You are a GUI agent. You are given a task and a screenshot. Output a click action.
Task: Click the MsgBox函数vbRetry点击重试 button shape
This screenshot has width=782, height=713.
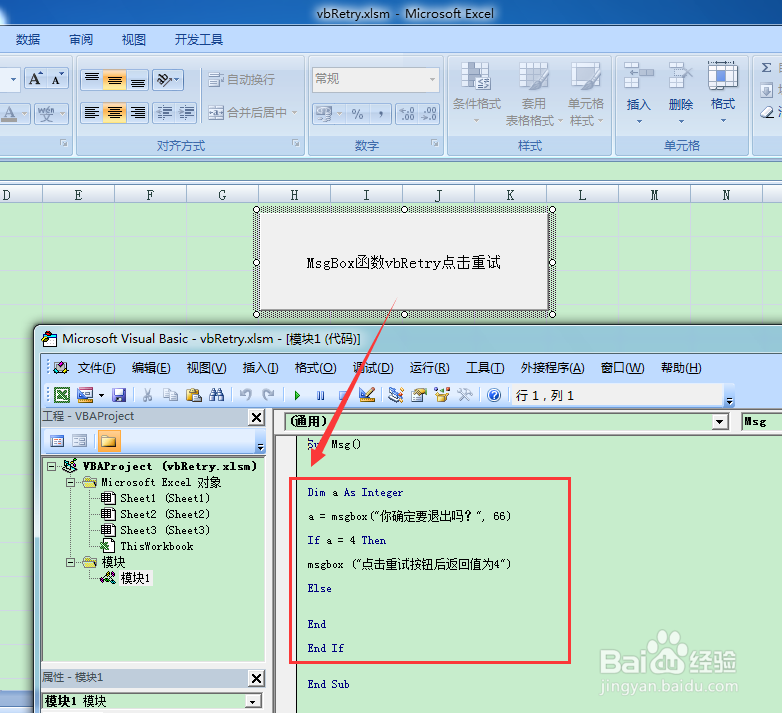tap(404, 262)
